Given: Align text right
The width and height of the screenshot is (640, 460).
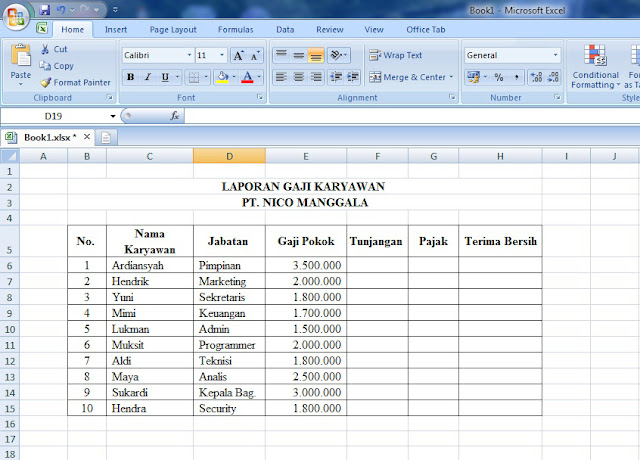Looking at the screenshot, I should click(316, 77).
